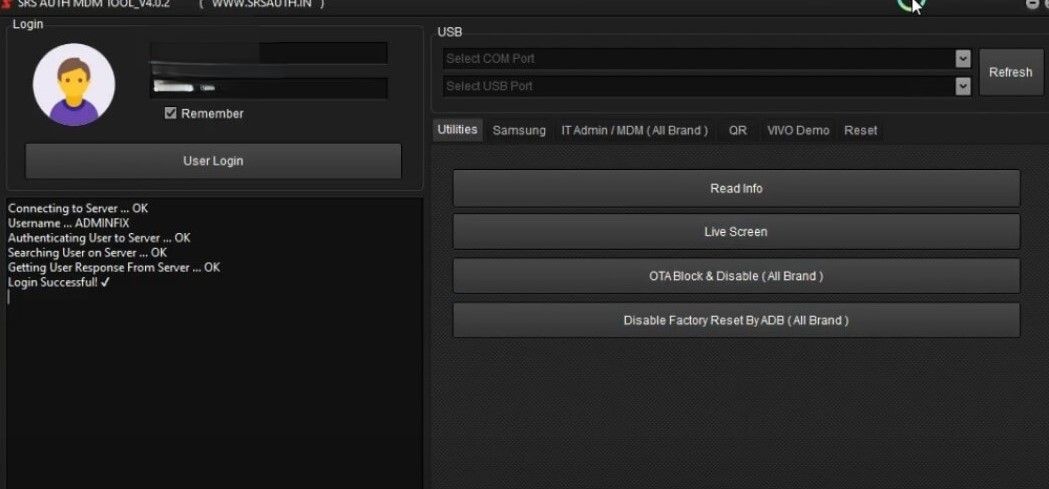Viewport: 1049px width, 489px height.
Task: Click the username input field
Action: tap(269, 53)
